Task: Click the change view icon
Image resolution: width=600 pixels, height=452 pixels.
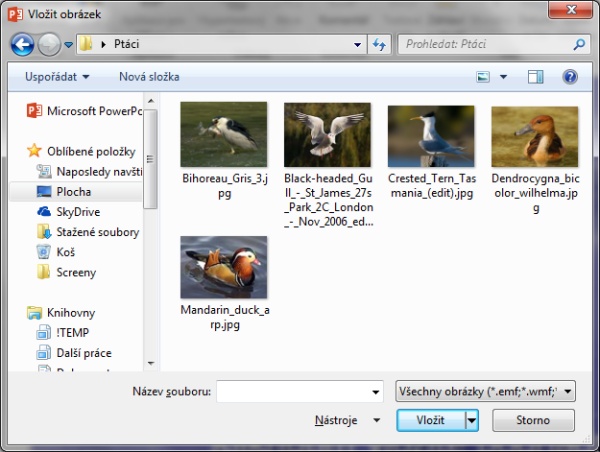Action: [483, 77]
